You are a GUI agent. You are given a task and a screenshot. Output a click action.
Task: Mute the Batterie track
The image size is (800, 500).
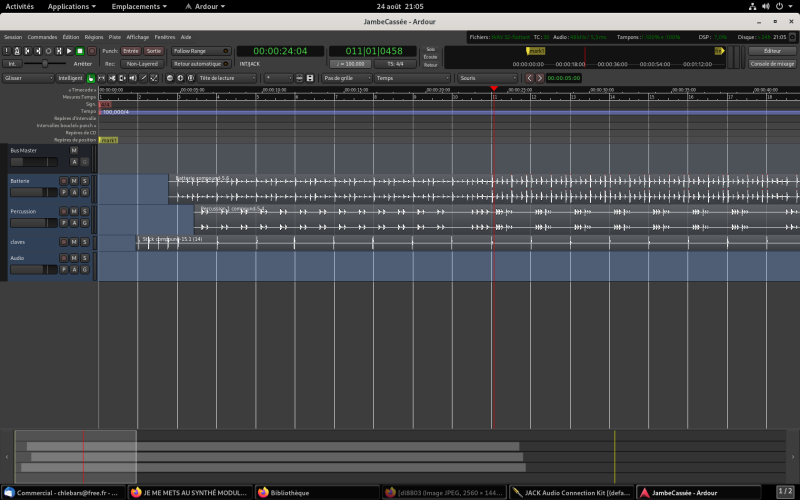[x=74, y=181]
